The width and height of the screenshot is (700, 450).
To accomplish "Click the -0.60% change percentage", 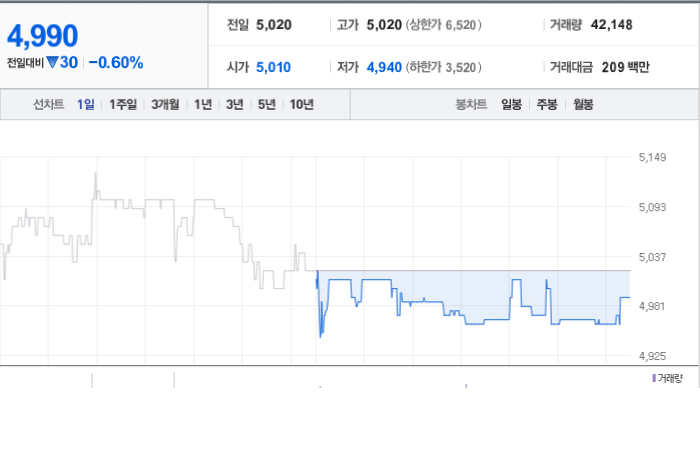I will pos(116,62).
